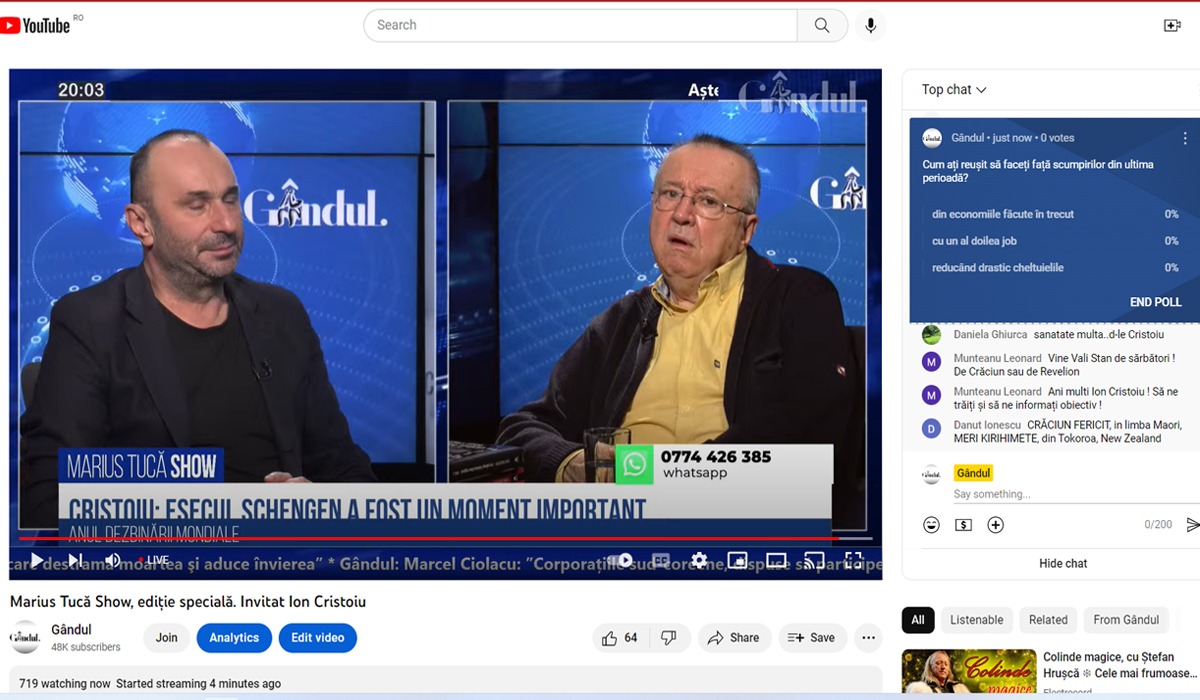Click the Gândul avatar in the poll header
Viewport: 1200px width, 700px height.
point(932,138)
